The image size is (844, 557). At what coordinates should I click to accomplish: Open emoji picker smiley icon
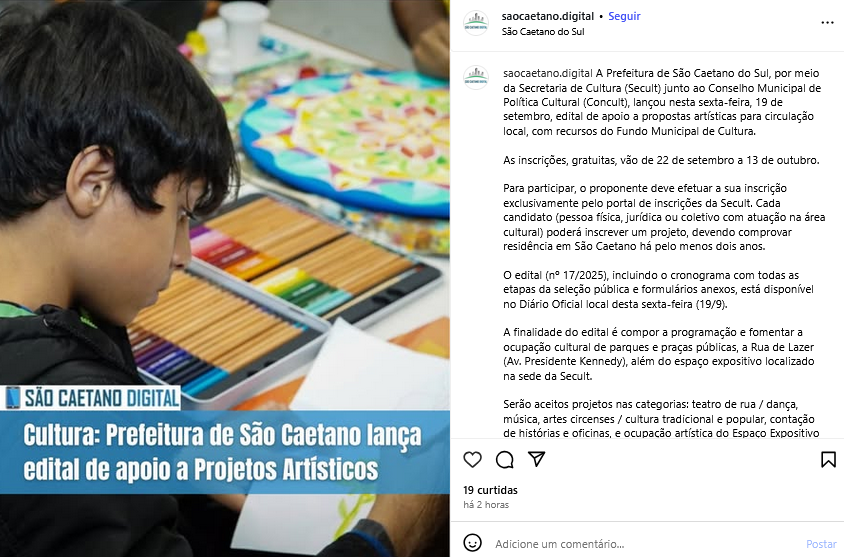[473, 542]
